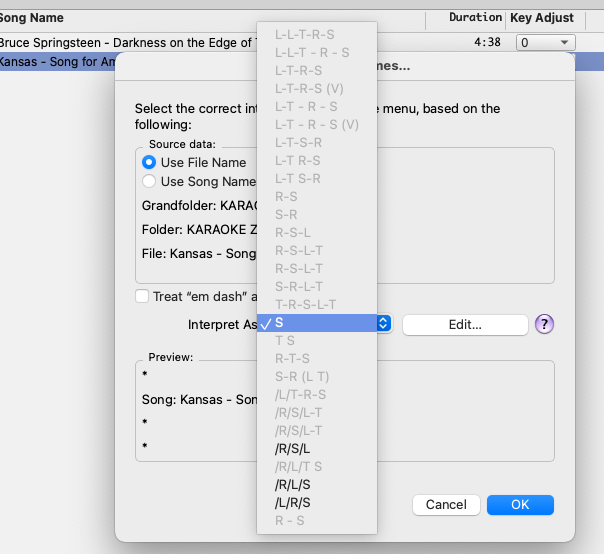Select the Use Song Name radio button
The width and height of the screenshot is (604, 554).
[x=149, y=181]
